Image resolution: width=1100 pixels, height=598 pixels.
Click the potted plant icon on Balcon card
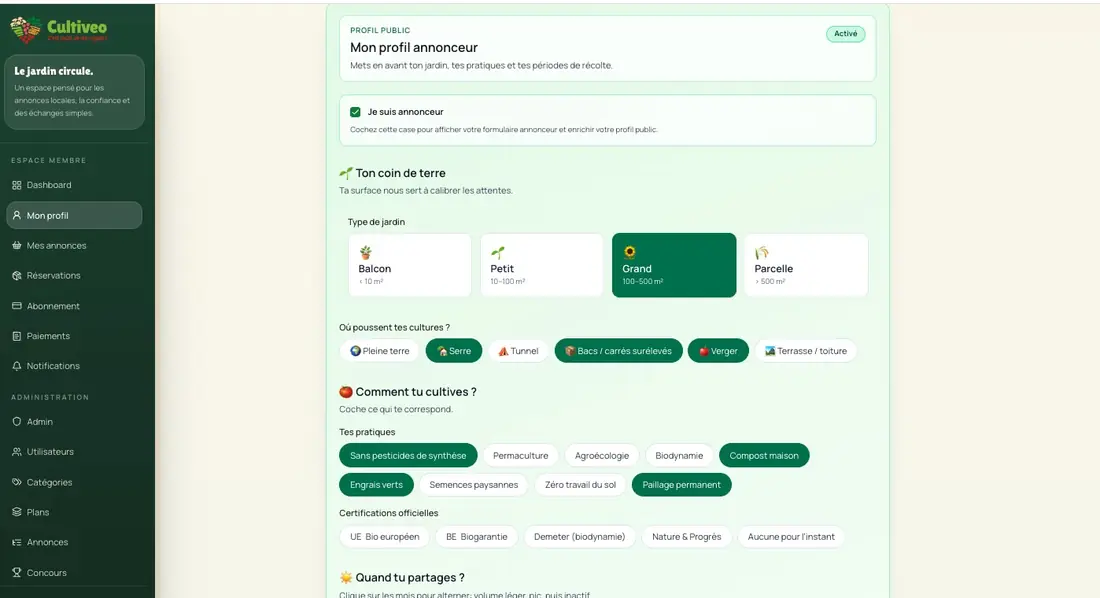tap(365, 253)
